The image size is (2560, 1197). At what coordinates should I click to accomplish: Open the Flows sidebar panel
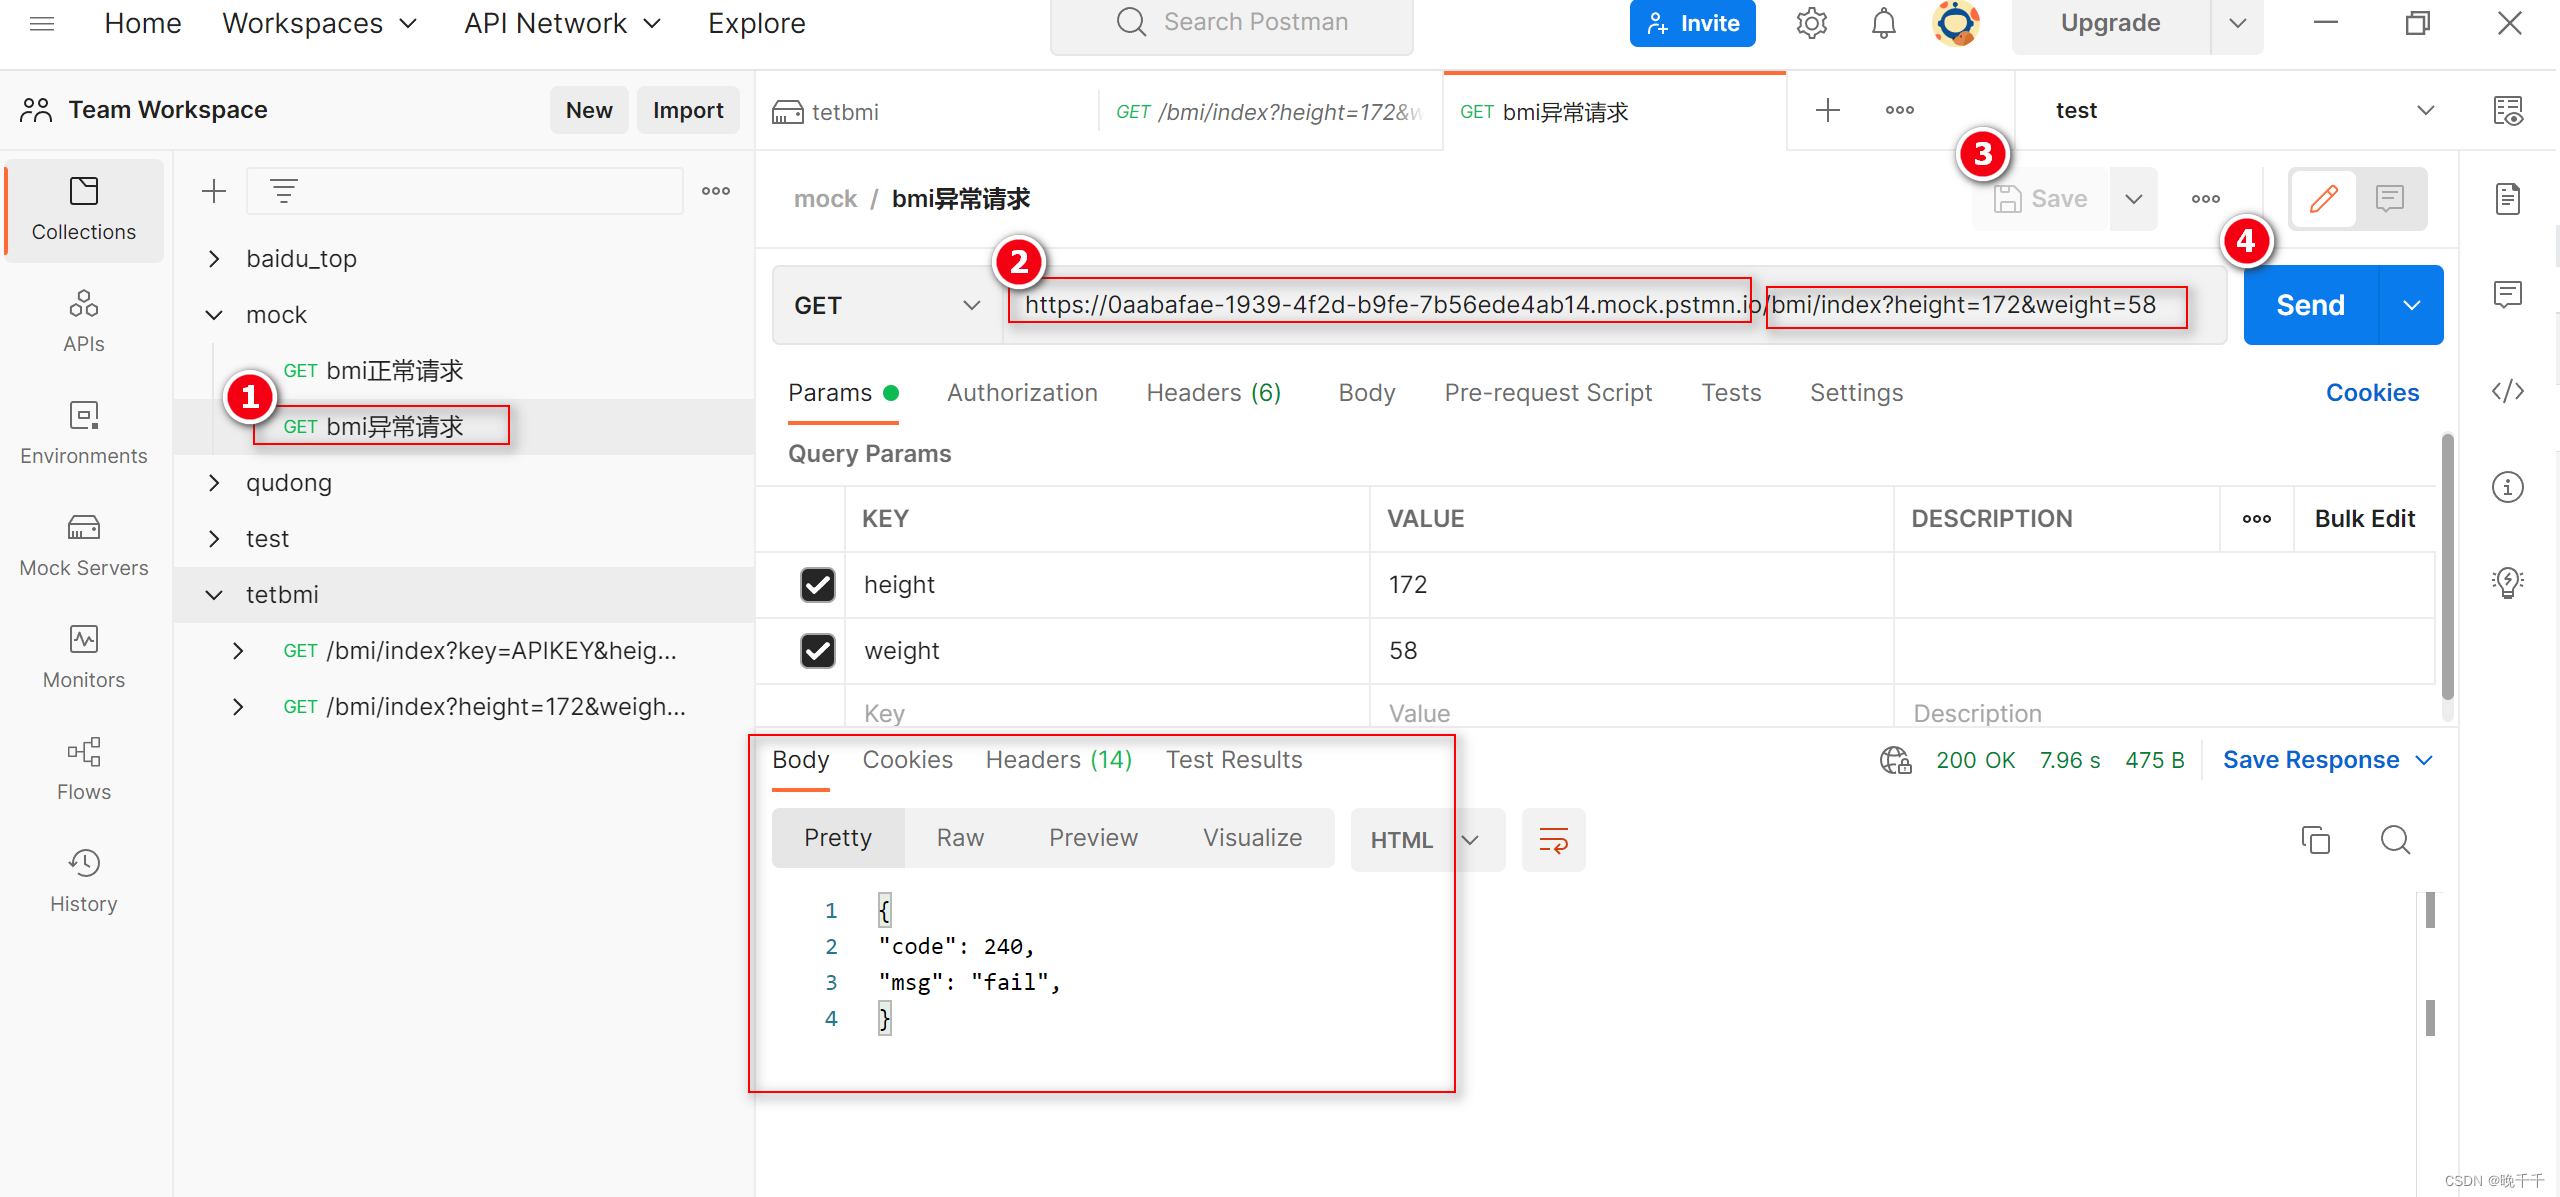(84, 770)
